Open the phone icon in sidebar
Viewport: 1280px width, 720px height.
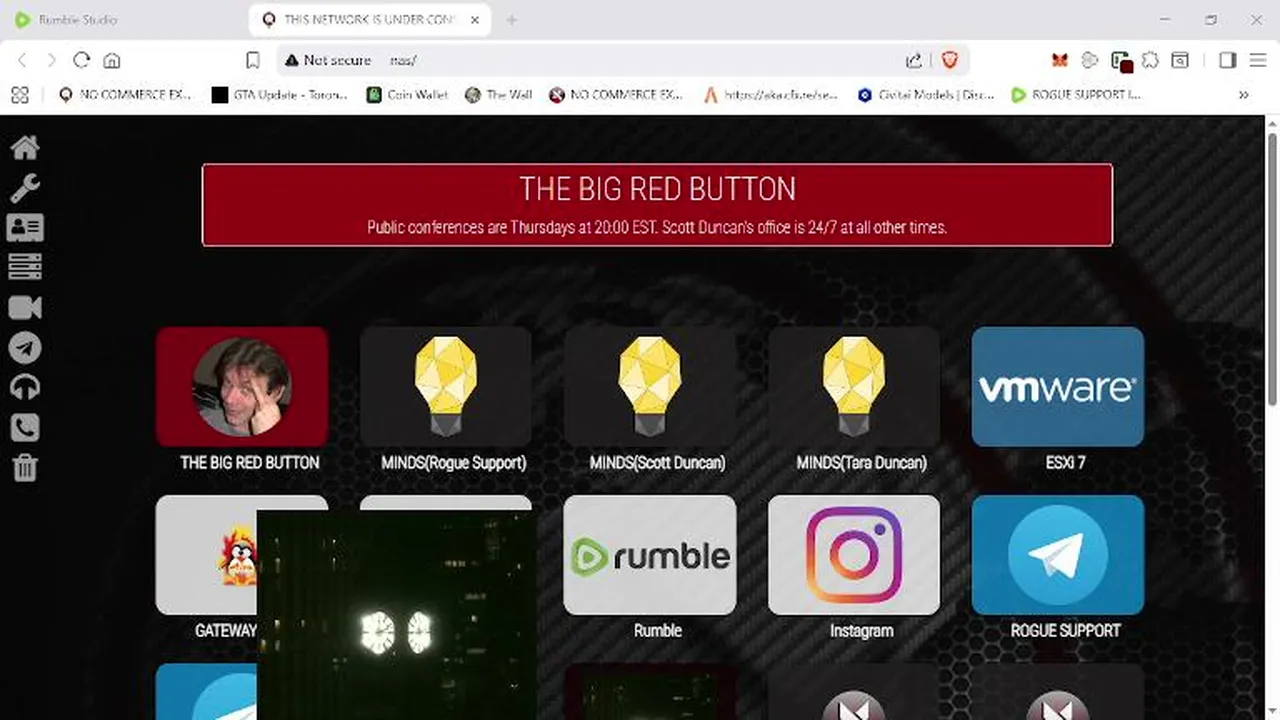[x=25, y=428]
